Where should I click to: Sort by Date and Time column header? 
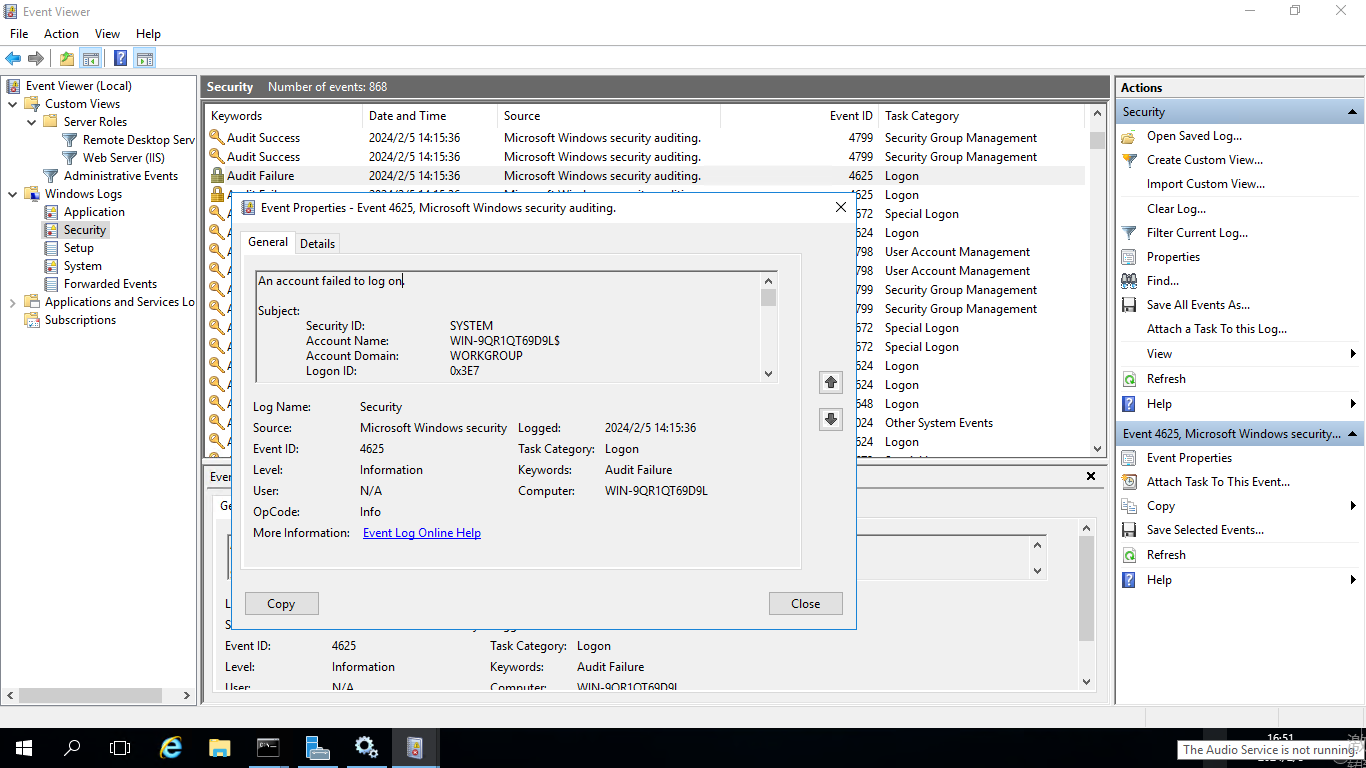click(430, 116)
